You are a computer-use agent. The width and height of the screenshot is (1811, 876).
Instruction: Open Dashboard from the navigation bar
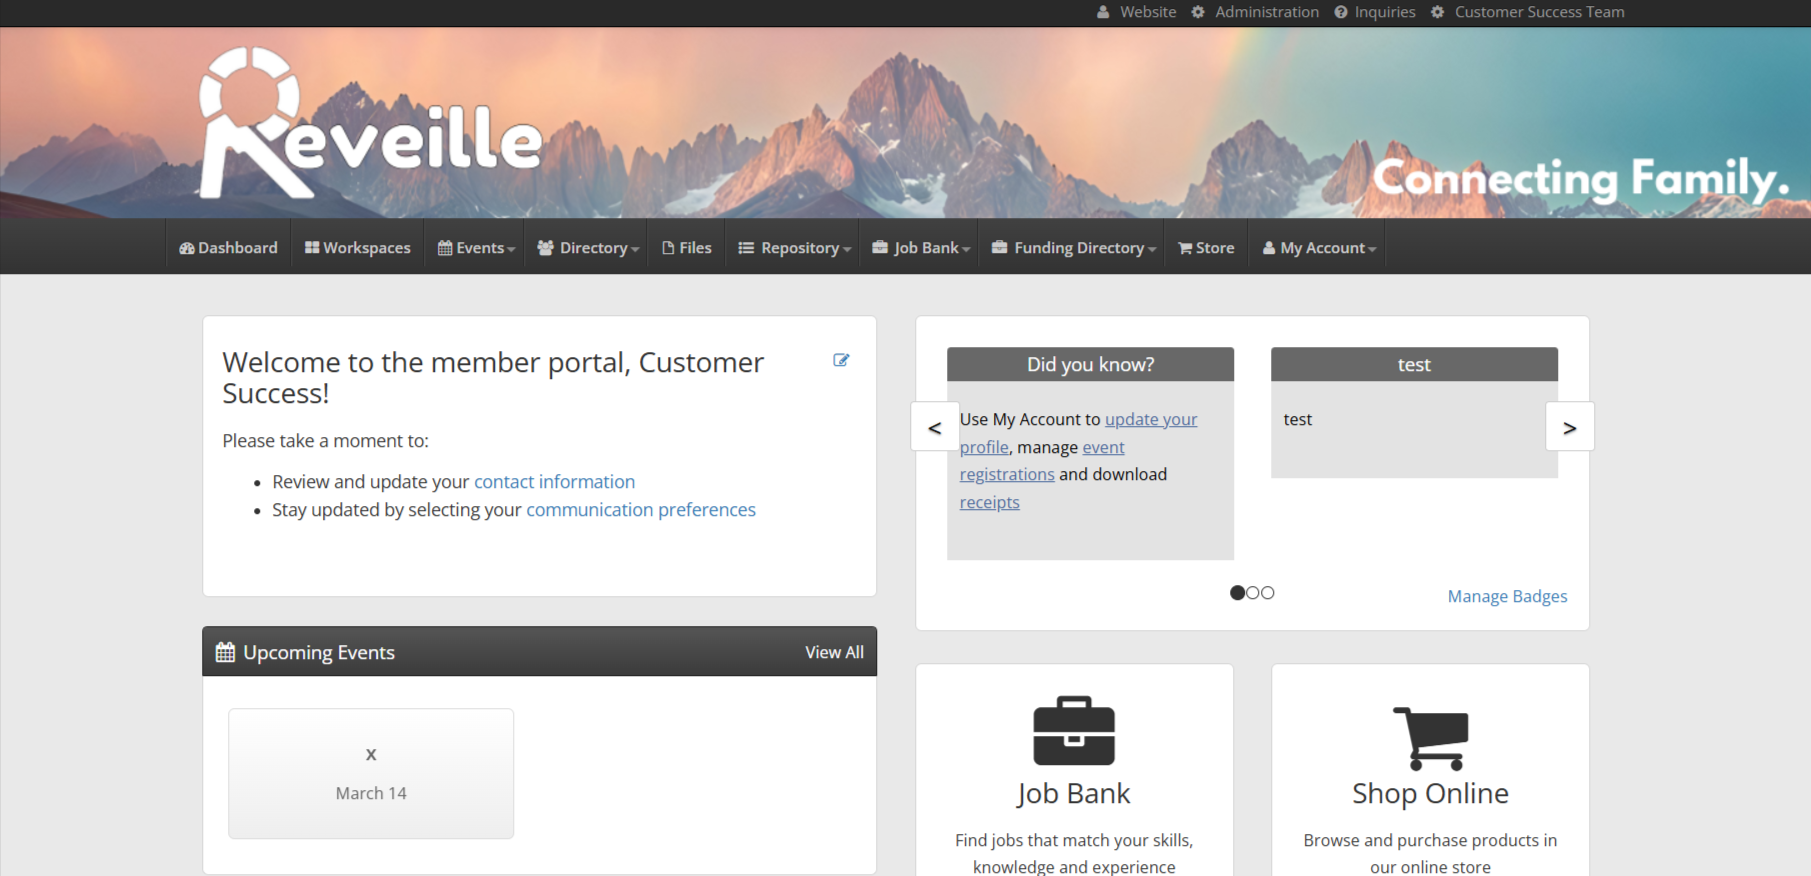[228, 248]
